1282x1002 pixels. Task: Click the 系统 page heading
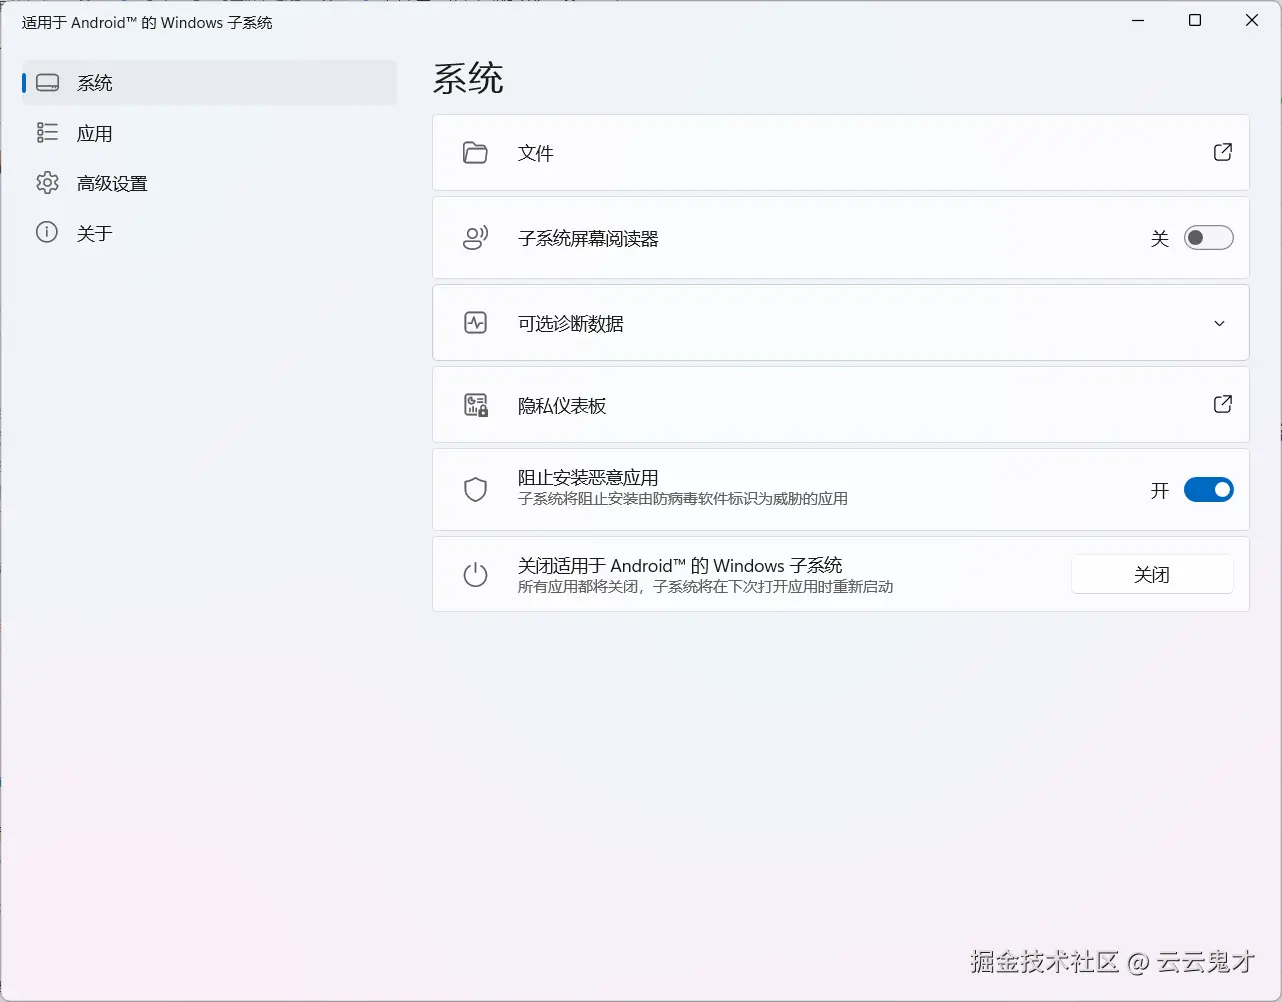click(x=468, y=78)
